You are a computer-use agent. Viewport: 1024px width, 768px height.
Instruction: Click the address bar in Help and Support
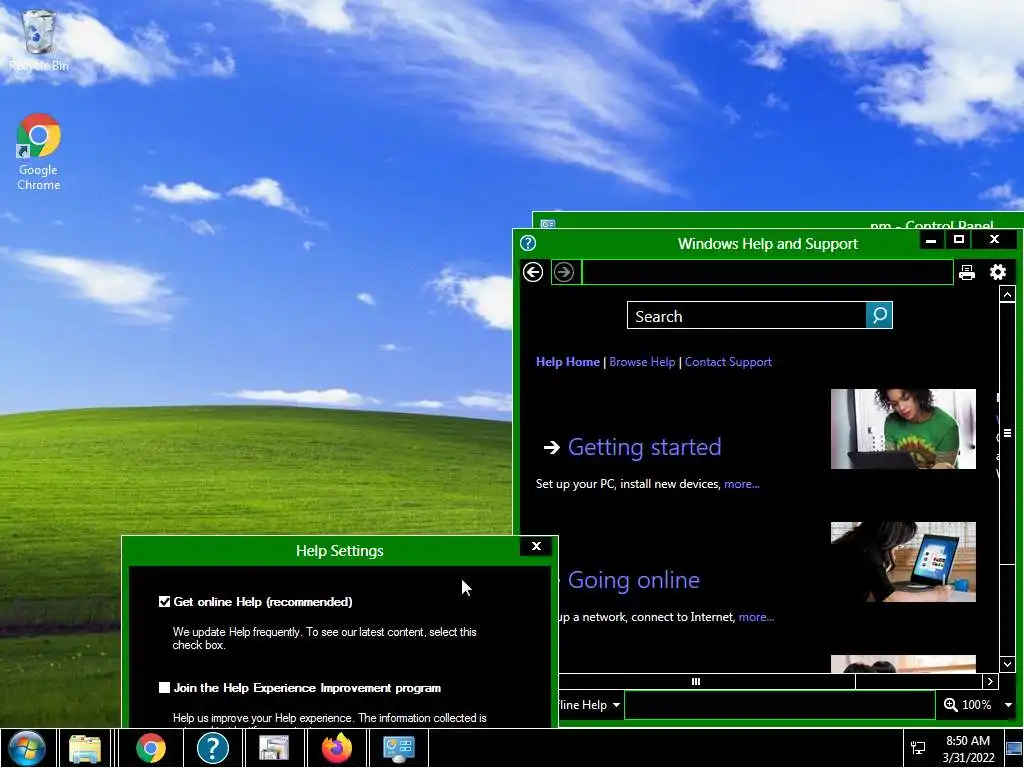tap(767, 272)
